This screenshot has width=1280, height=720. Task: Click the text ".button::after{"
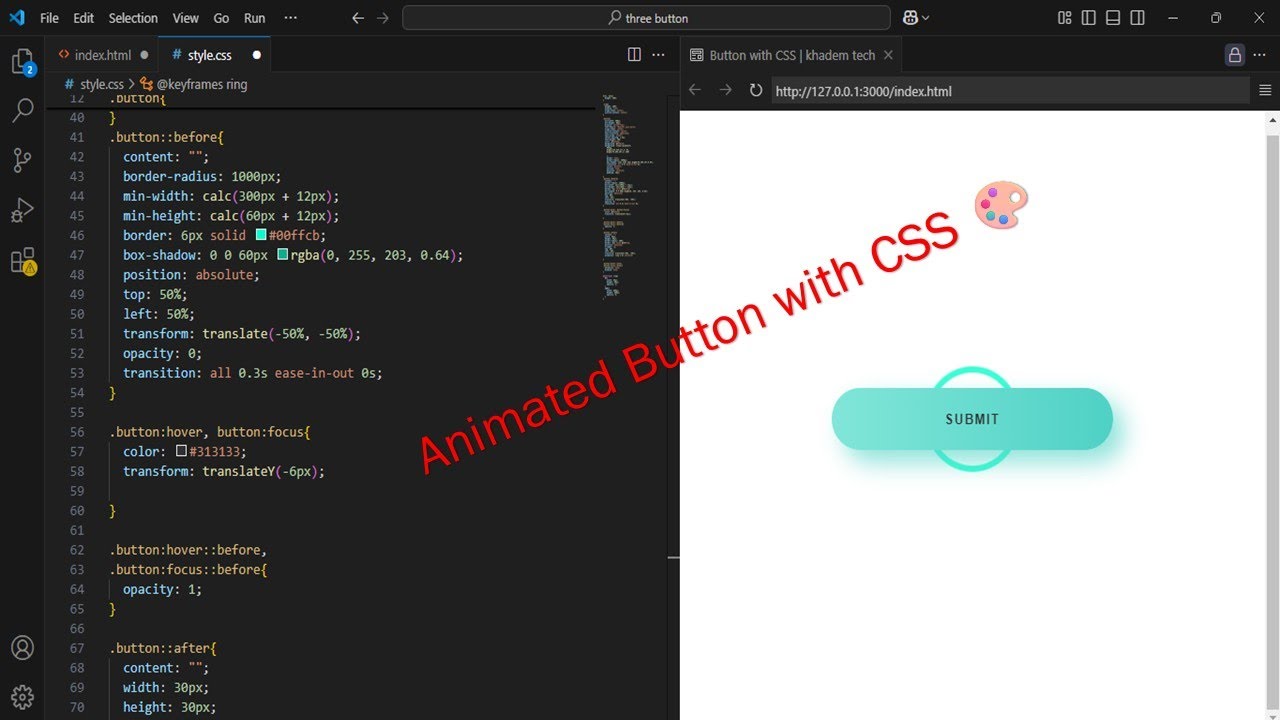(163, 648)
